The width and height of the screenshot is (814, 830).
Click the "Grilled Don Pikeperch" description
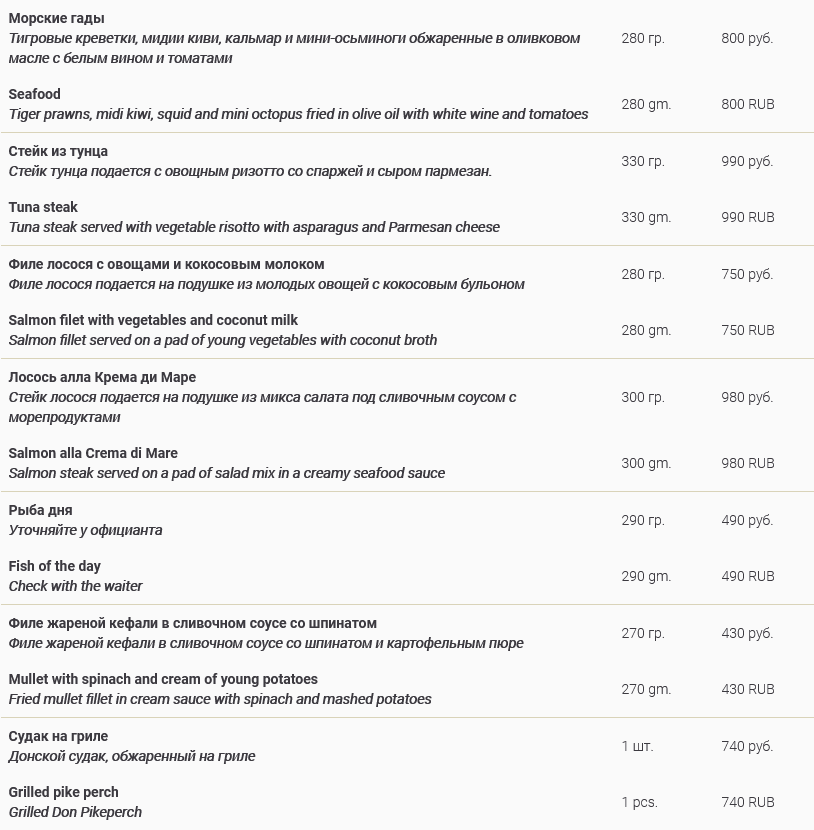(75, 812)
